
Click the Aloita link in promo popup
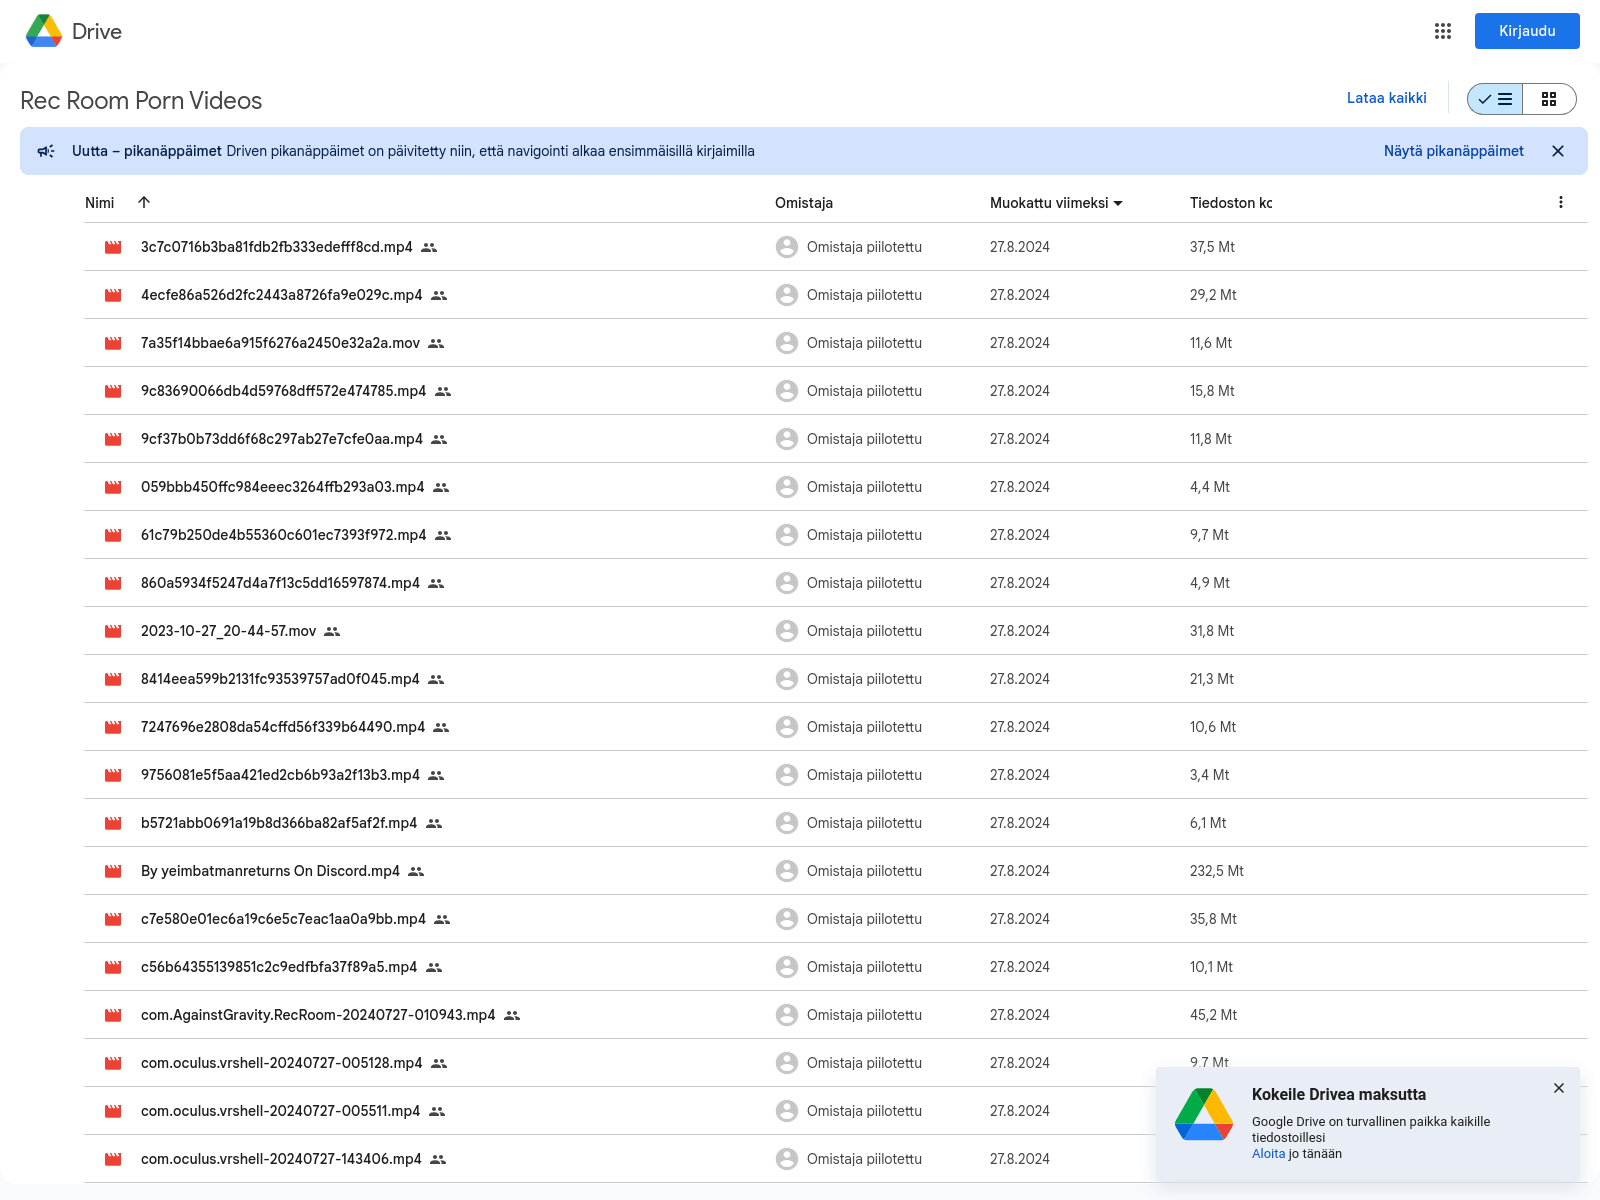(x=1268, y=1154)
